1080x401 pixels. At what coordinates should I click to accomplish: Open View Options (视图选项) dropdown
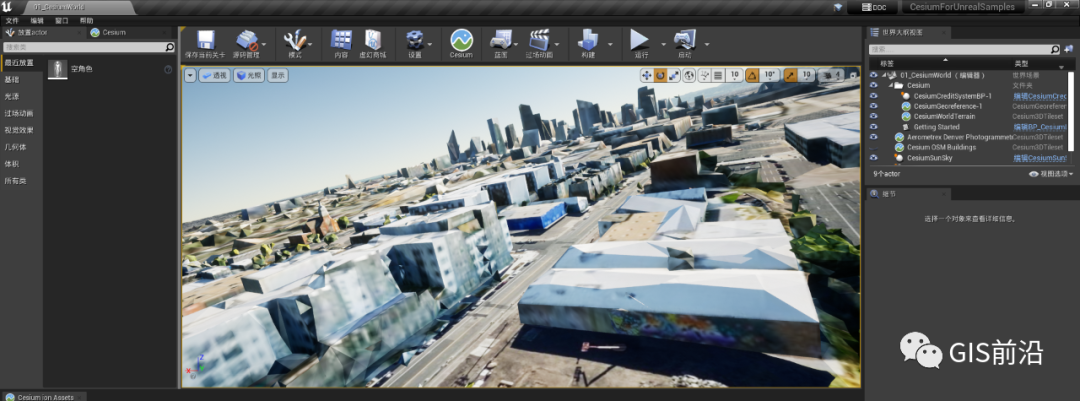pyautogui.click(x=1051, y=174)
